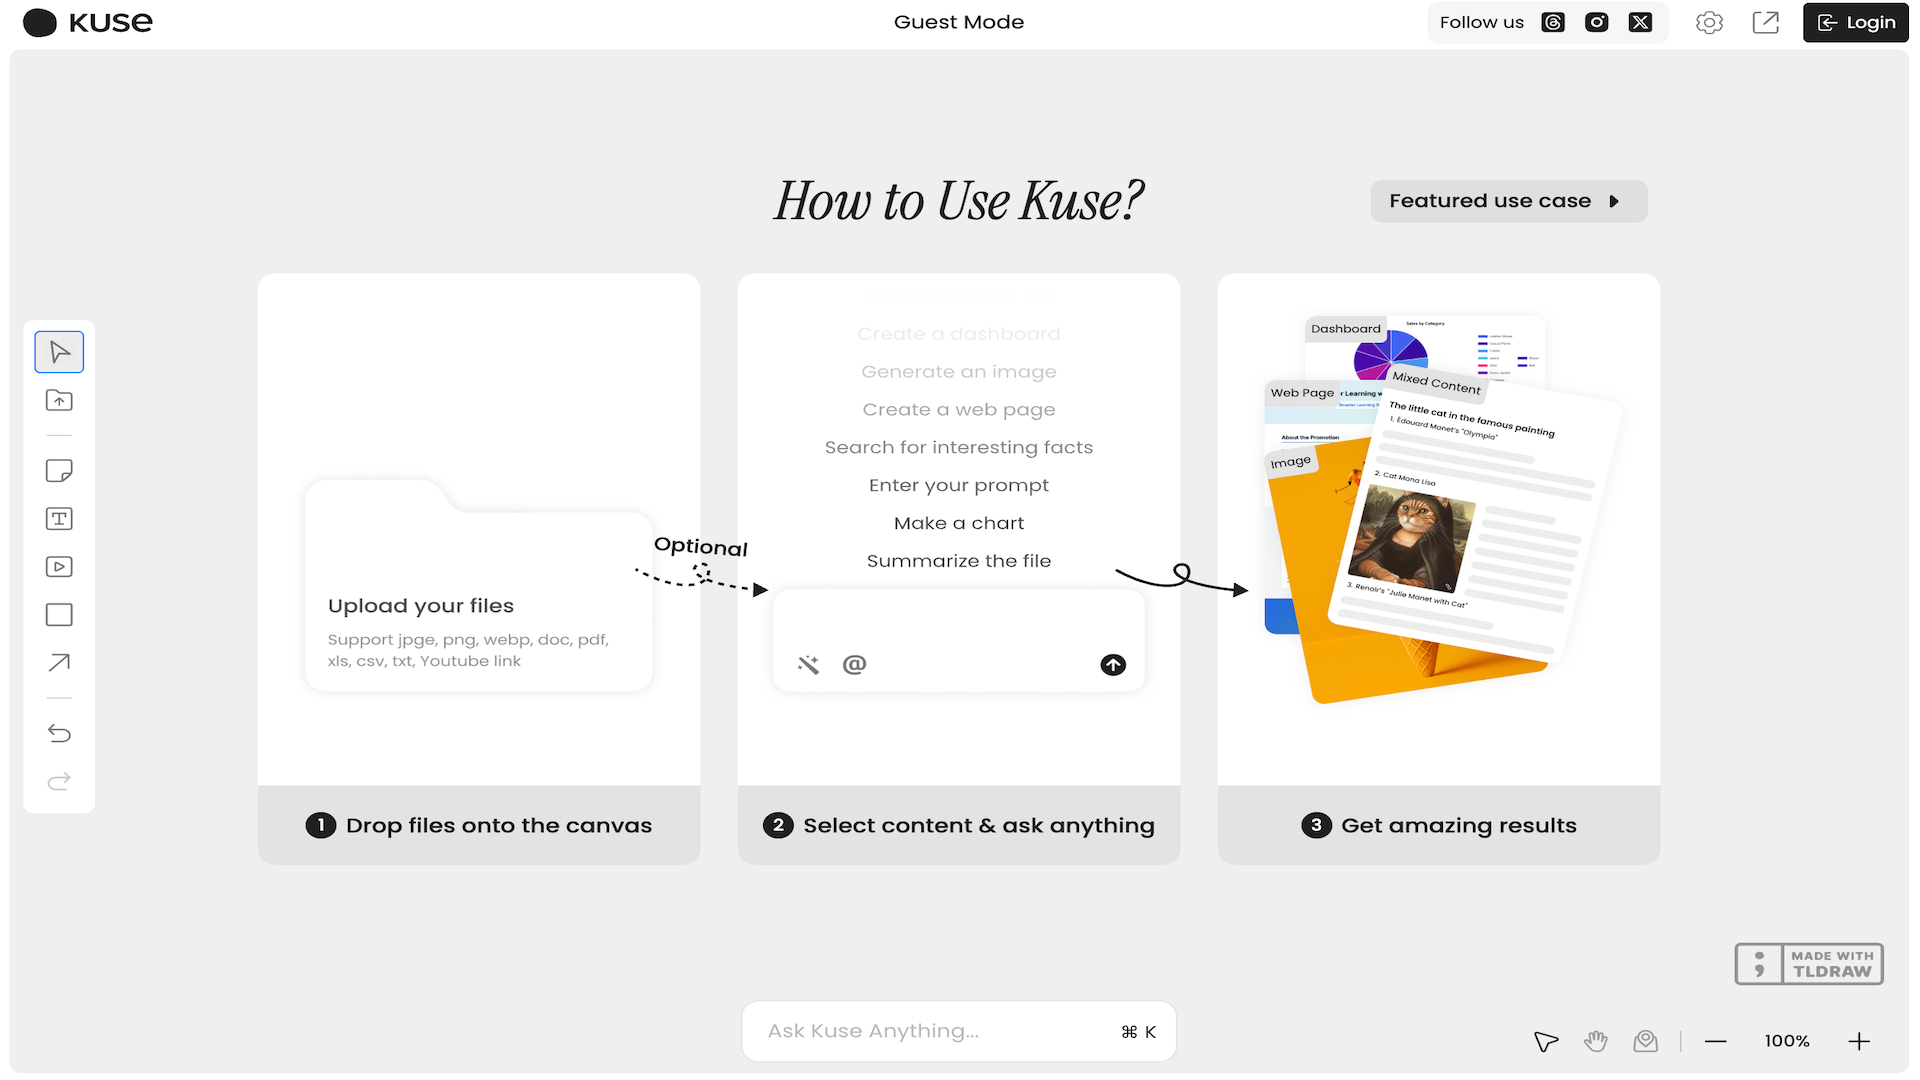Open the file upload tool

click(x=59, y=400)
